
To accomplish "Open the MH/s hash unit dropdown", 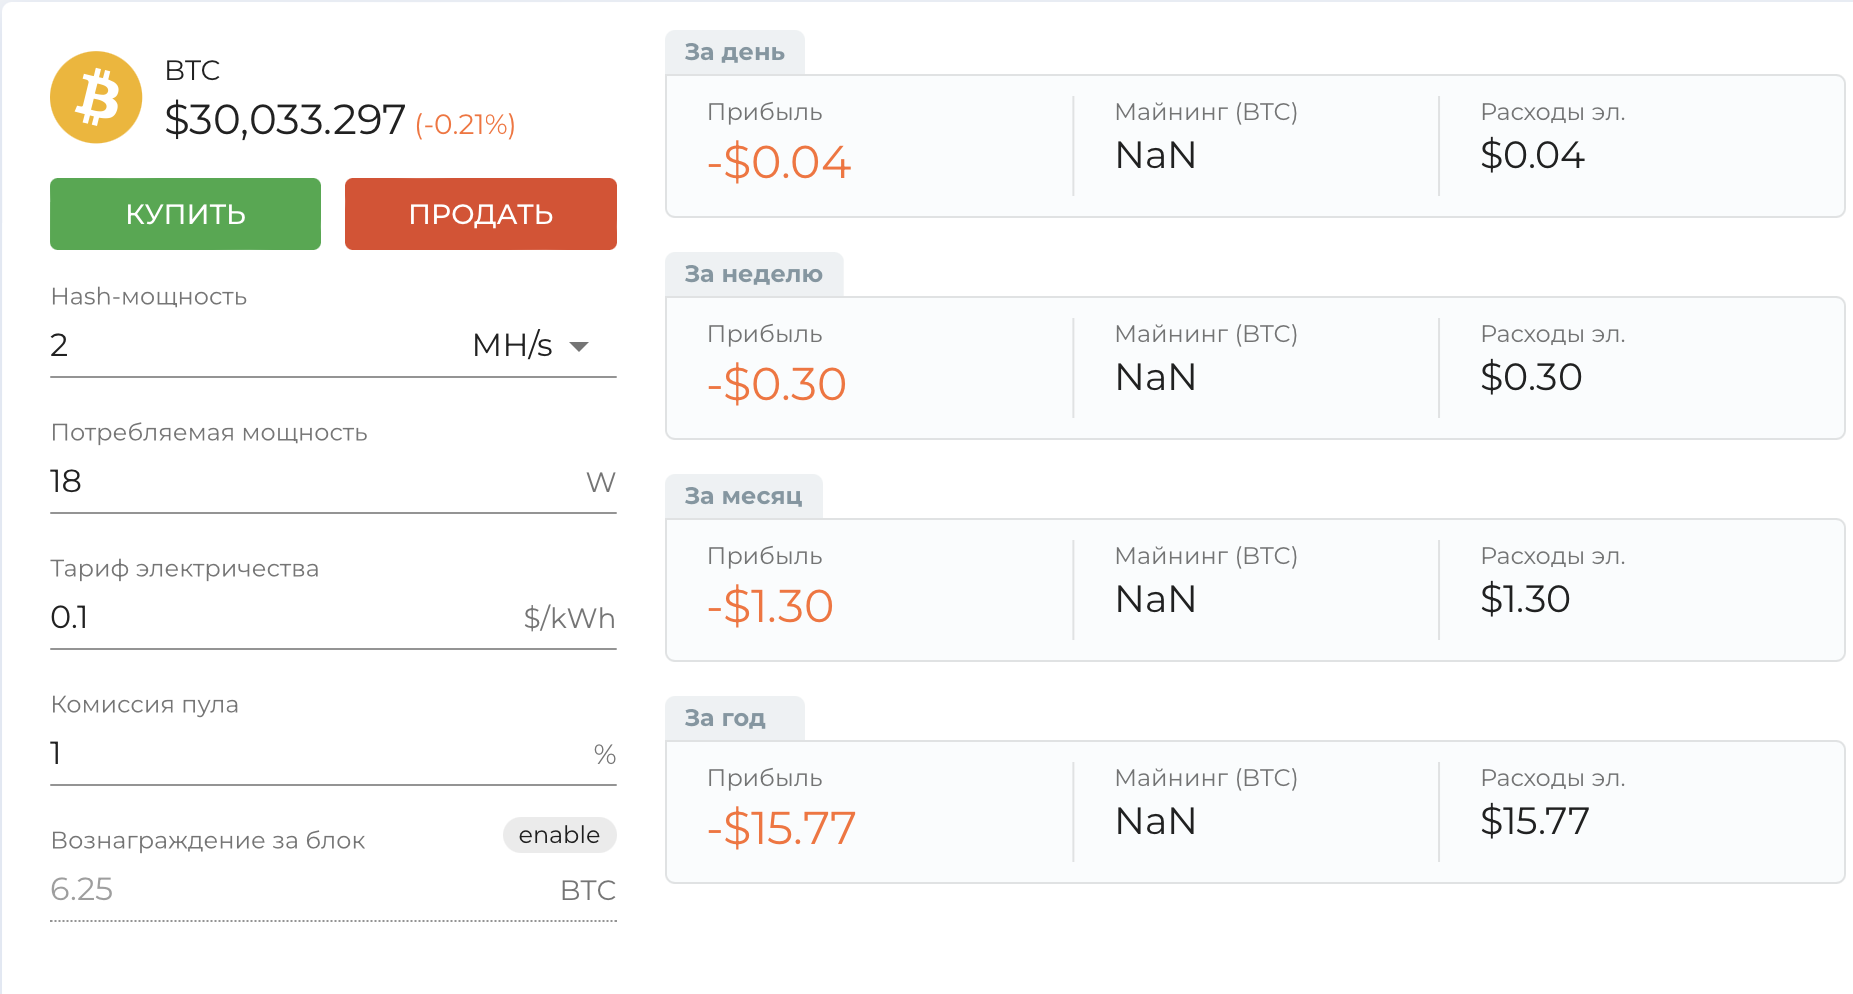I will pyautogui.click(x=531, y=346).
